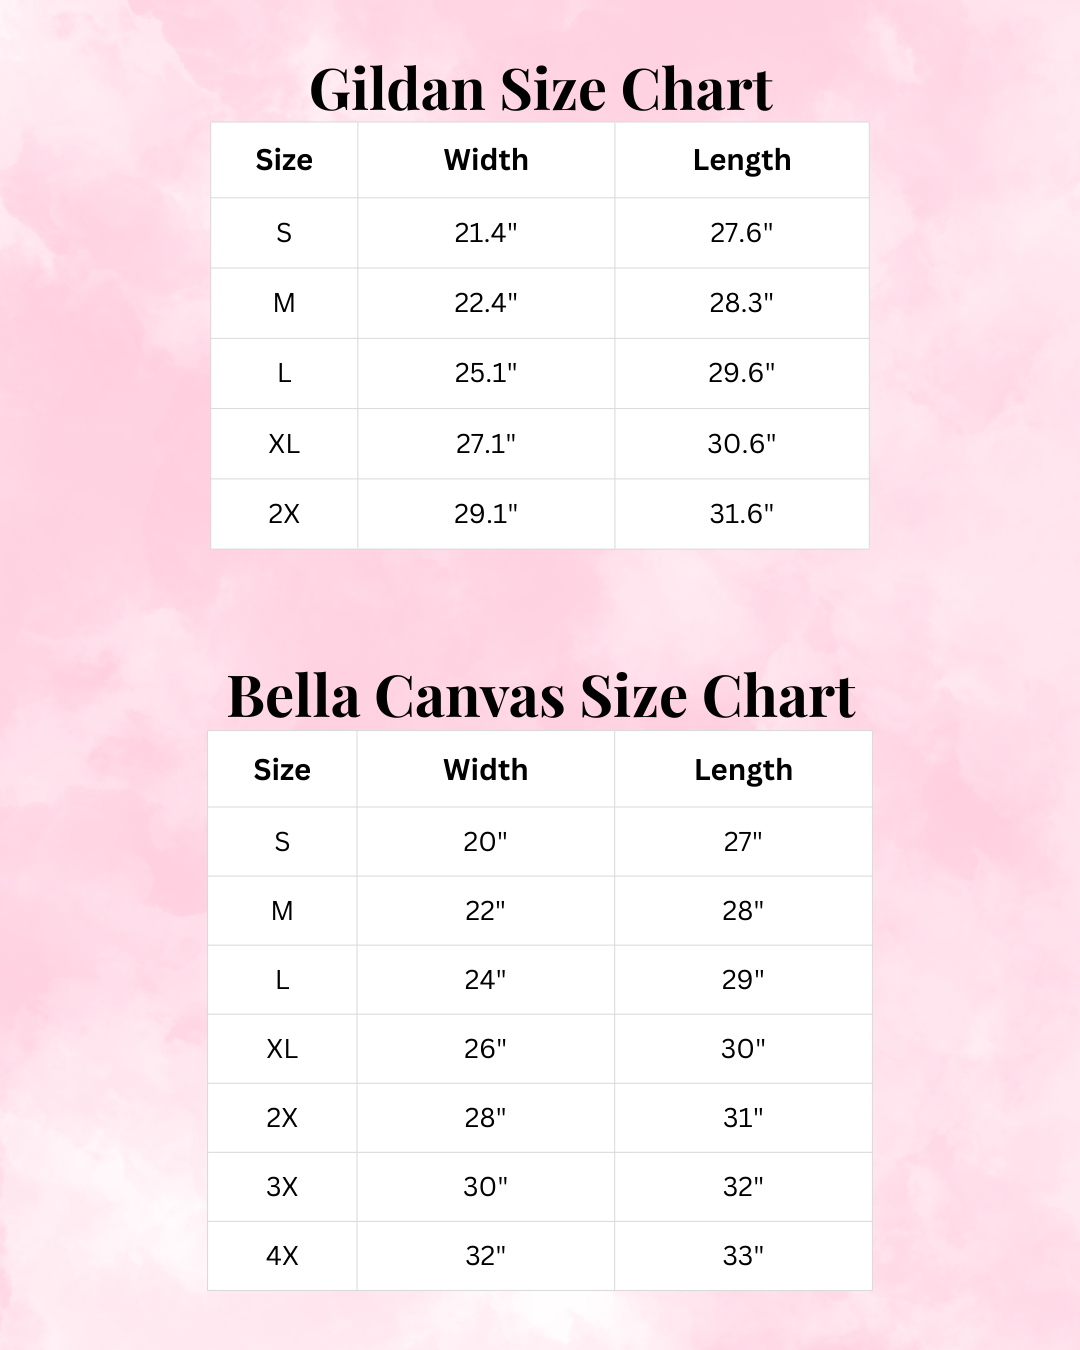The height and width of the screenshot is (1350, 1080).
Task: Select the Bella Canvas 3X size label
Action: (282, 1187)
